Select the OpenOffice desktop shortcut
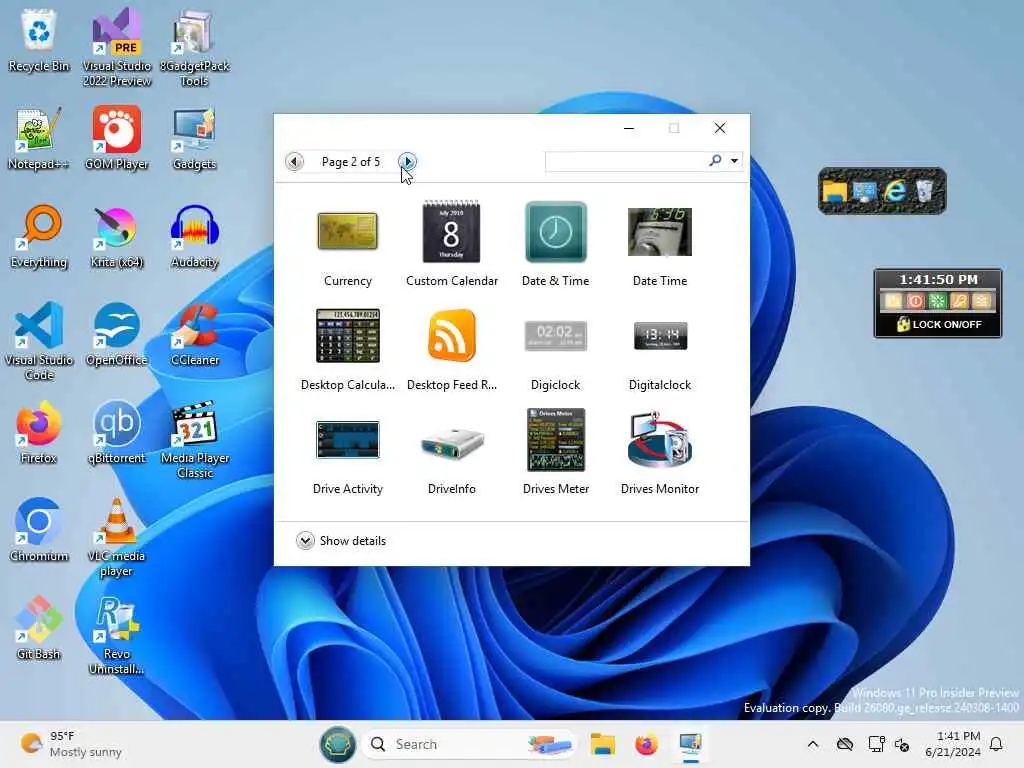The height and width of the screenshot is (768, 1024). click(x=117, y=334)
